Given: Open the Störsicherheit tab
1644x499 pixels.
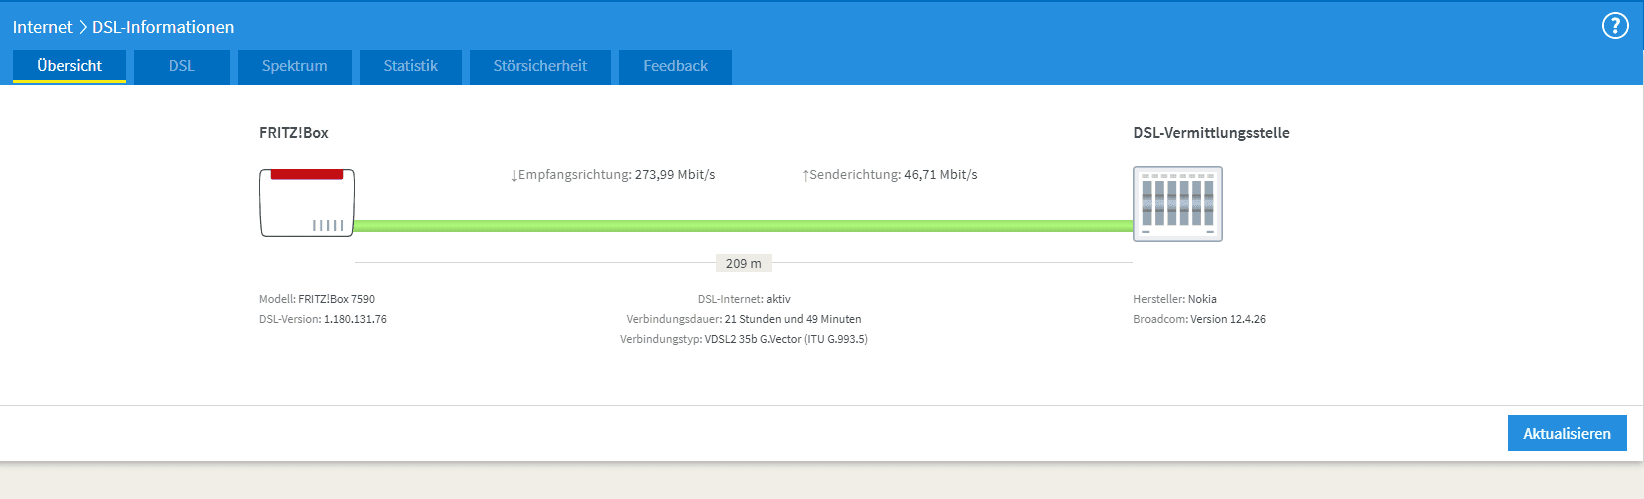Looking at the screenshot, I should click(540, 67).
